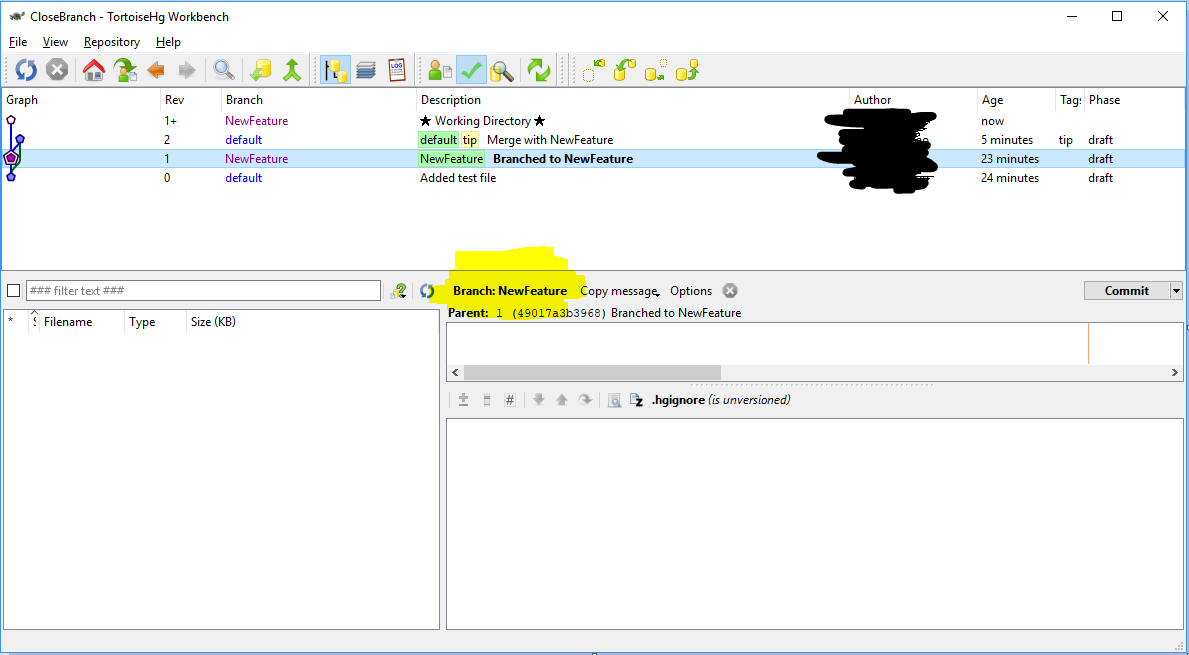Click into the filter text field
Image resolution: width=1189 pixels, height=655 pixels.
click(203, 290)
